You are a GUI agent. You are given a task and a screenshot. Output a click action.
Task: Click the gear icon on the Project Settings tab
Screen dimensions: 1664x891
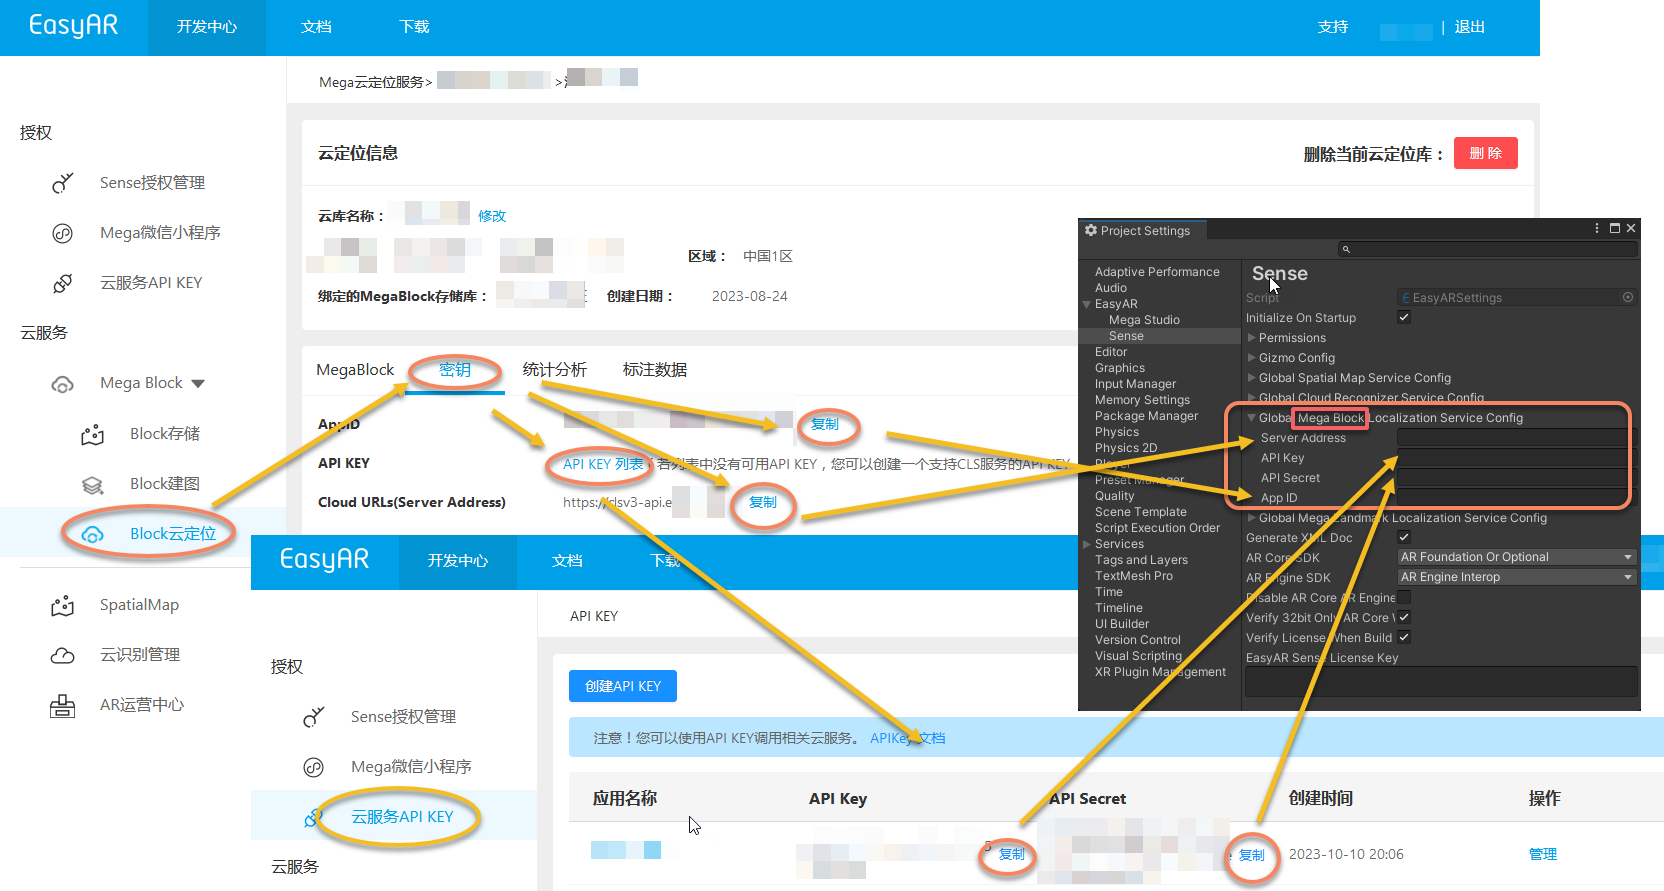click(x=1091, y=230)
